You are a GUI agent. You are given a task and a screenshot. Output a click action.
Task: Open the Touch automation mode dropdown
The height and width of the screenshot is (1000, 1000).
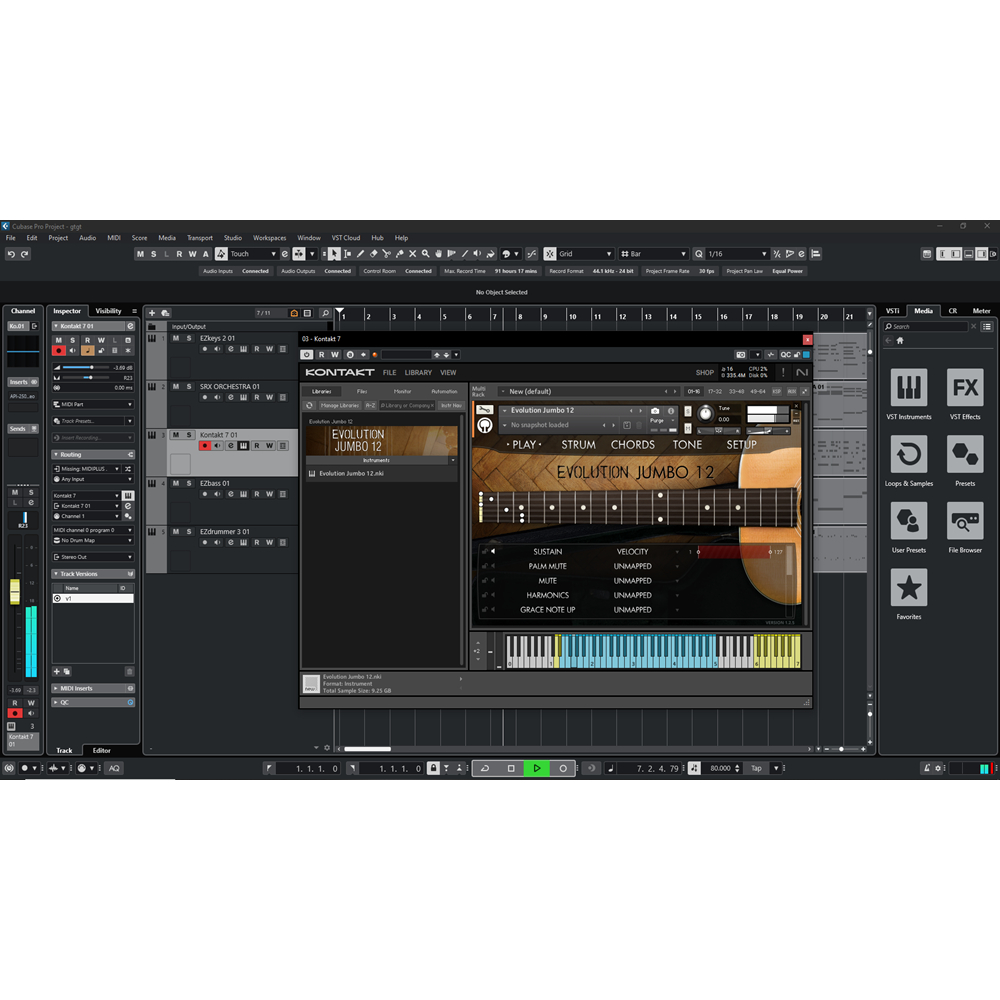(253, 254)
